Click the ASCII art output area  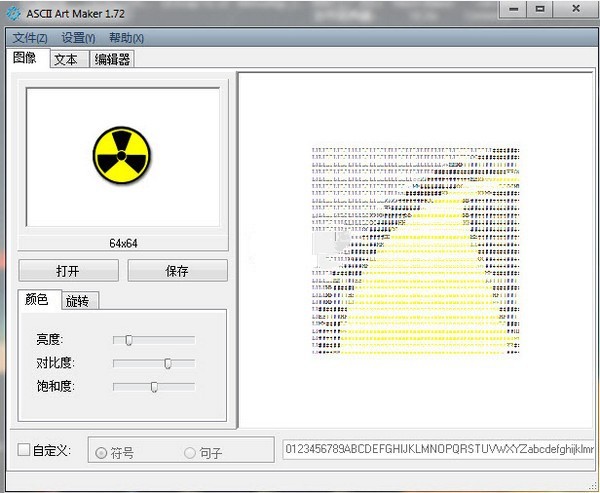[x=415, y=250]
